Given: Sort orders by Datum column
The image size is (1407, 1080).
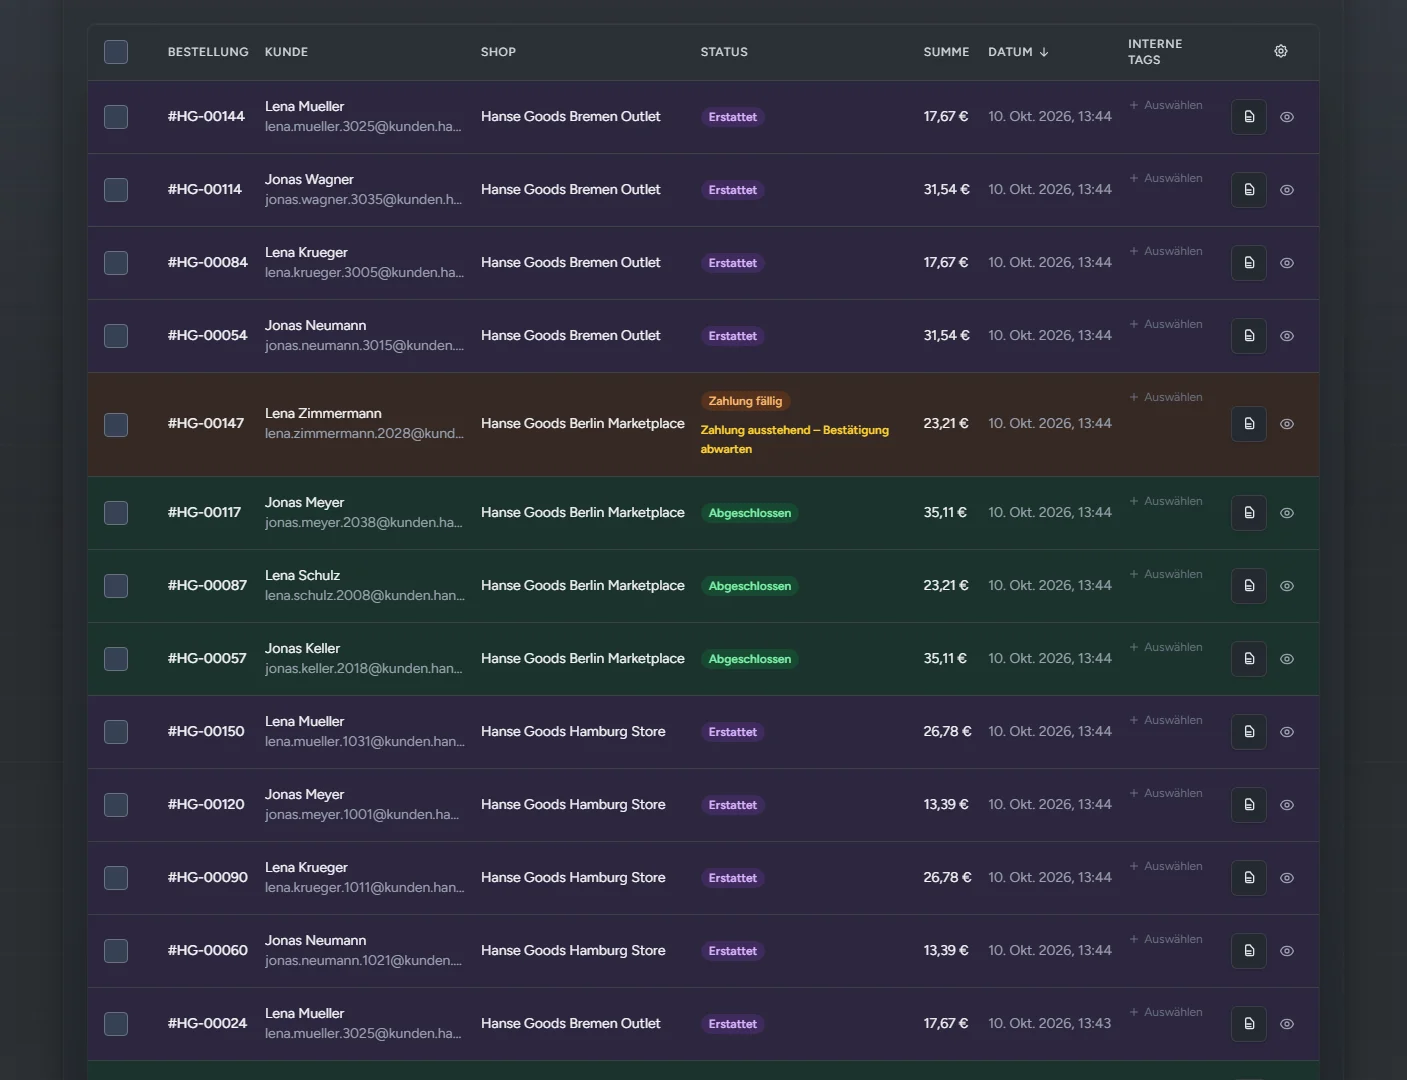Looking at the screenshot, I should (1018, 52).
